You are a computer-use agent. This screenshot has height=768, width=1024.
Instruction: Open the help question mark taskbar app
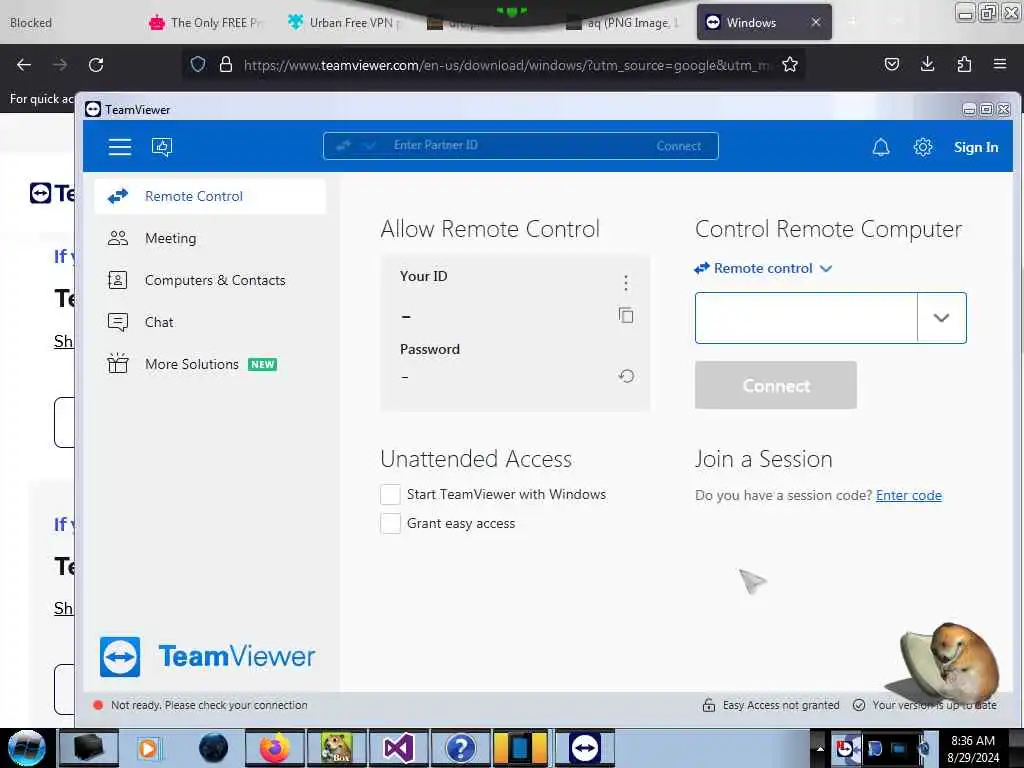[460, 748]
